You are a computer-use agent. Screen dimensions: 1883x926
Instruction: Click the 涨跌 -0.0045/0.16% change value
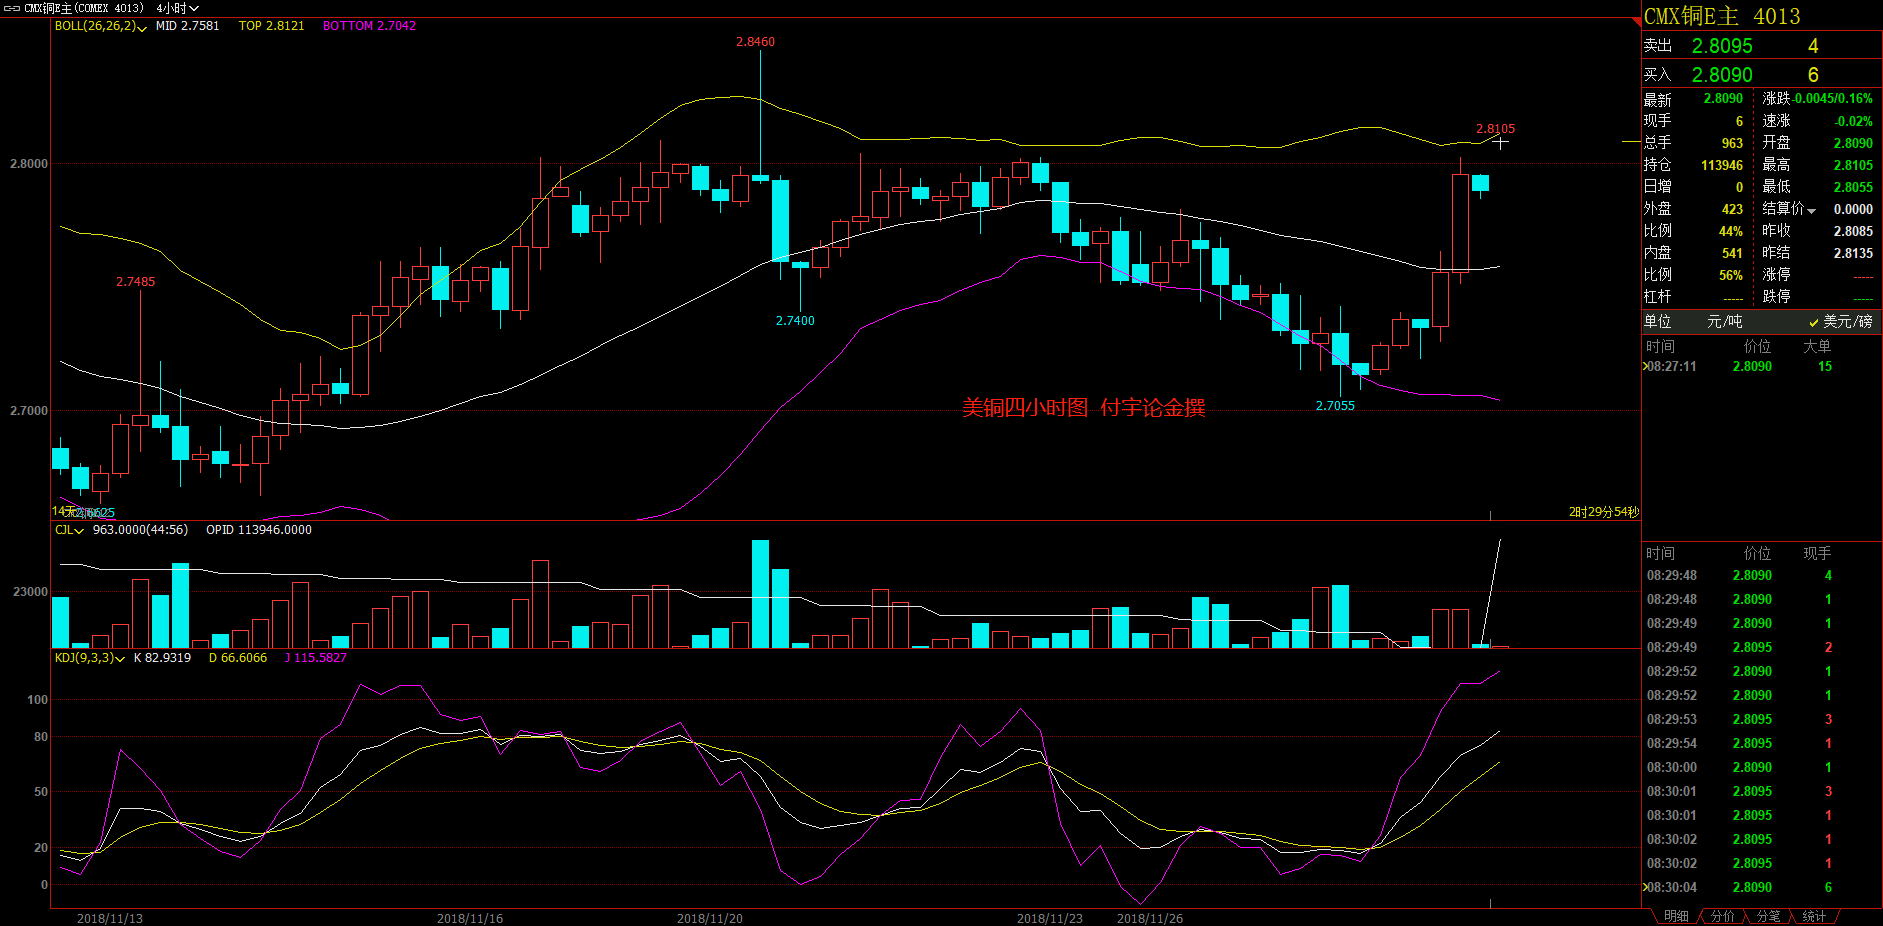pos(1833,99)
